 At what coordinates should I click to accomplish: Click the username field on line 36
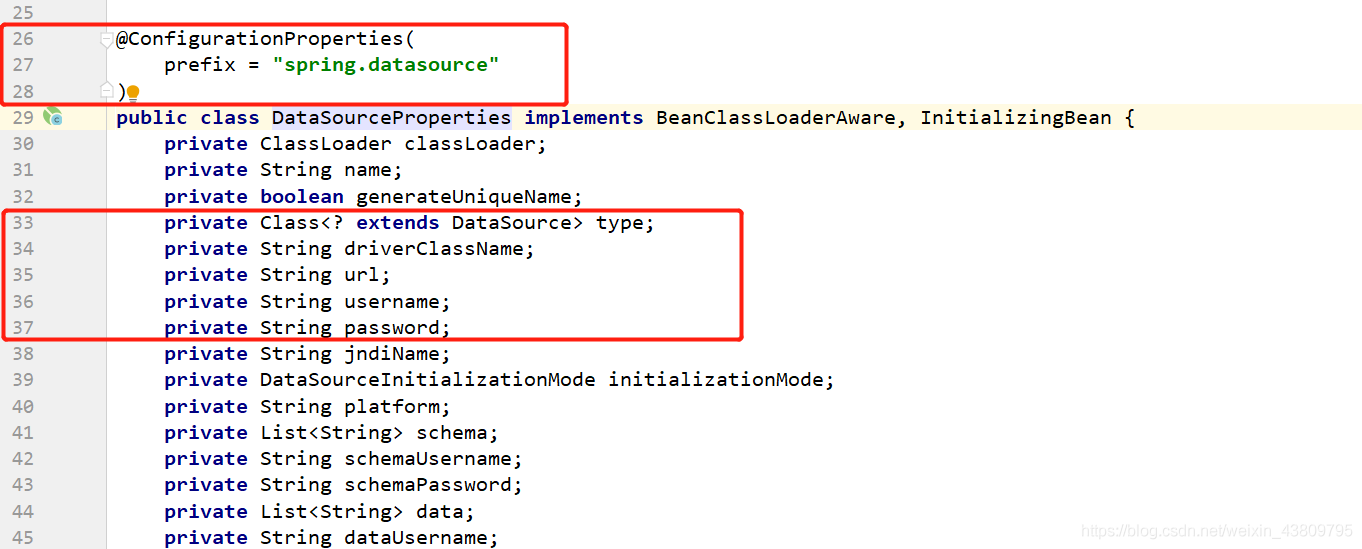[392, 302]
